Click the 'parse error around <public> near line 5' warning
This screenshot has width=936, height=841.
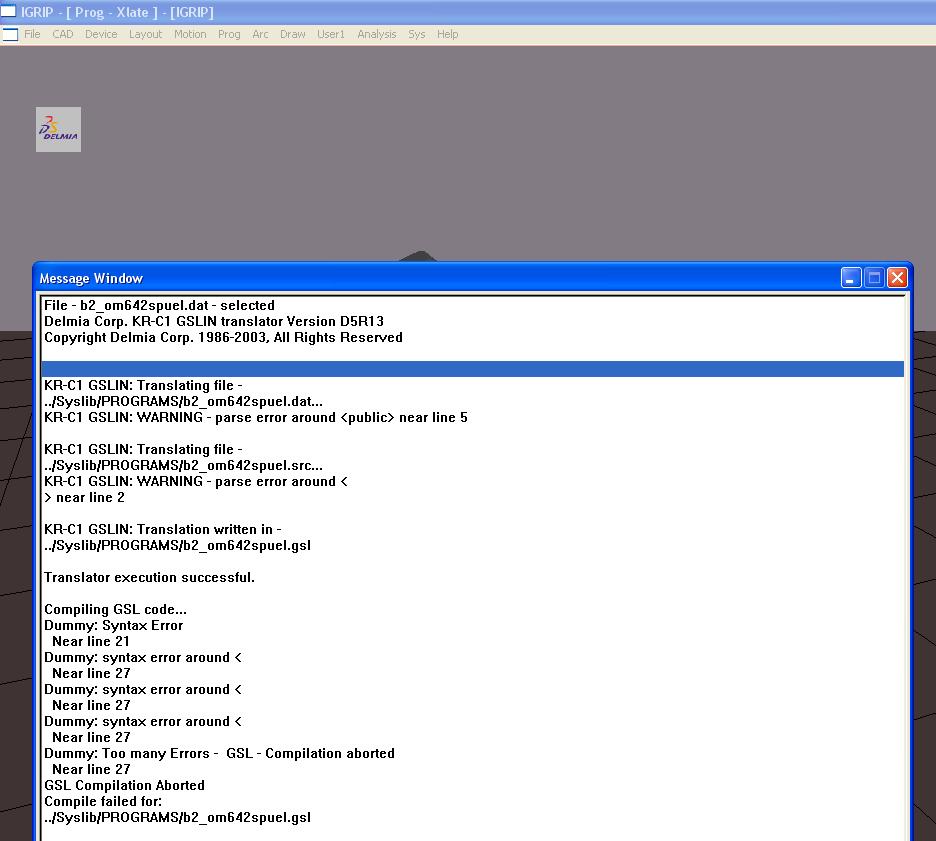pyautogui.click(x=255, y=417)
